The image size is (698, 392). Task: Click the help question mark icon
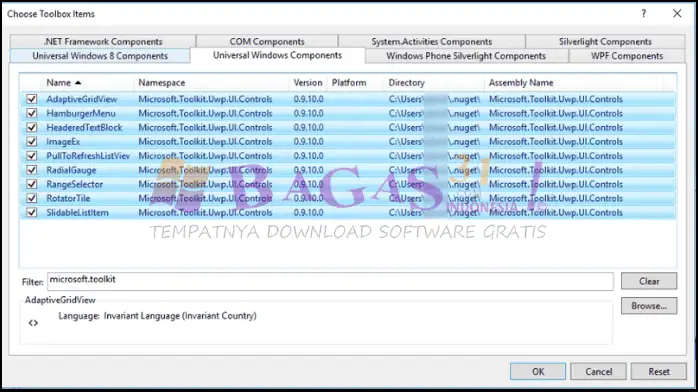[x=643, y=13]
